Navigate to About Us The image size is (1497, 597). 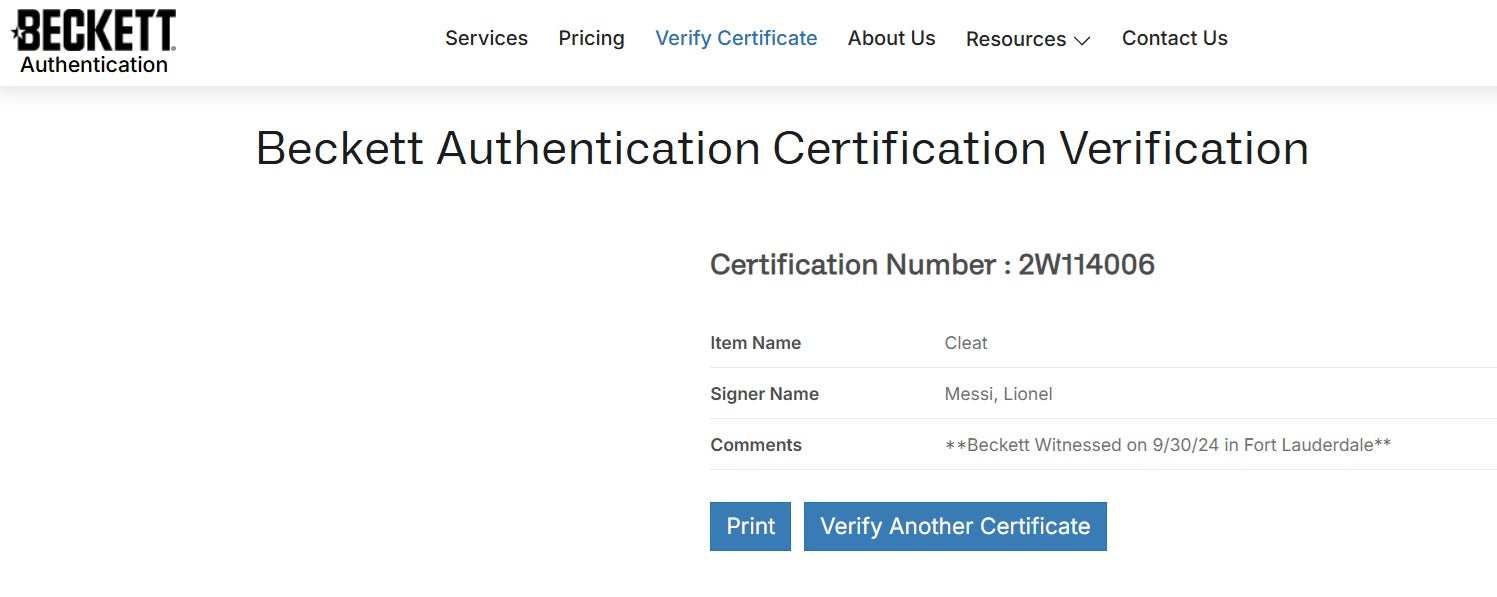[891, 38]
